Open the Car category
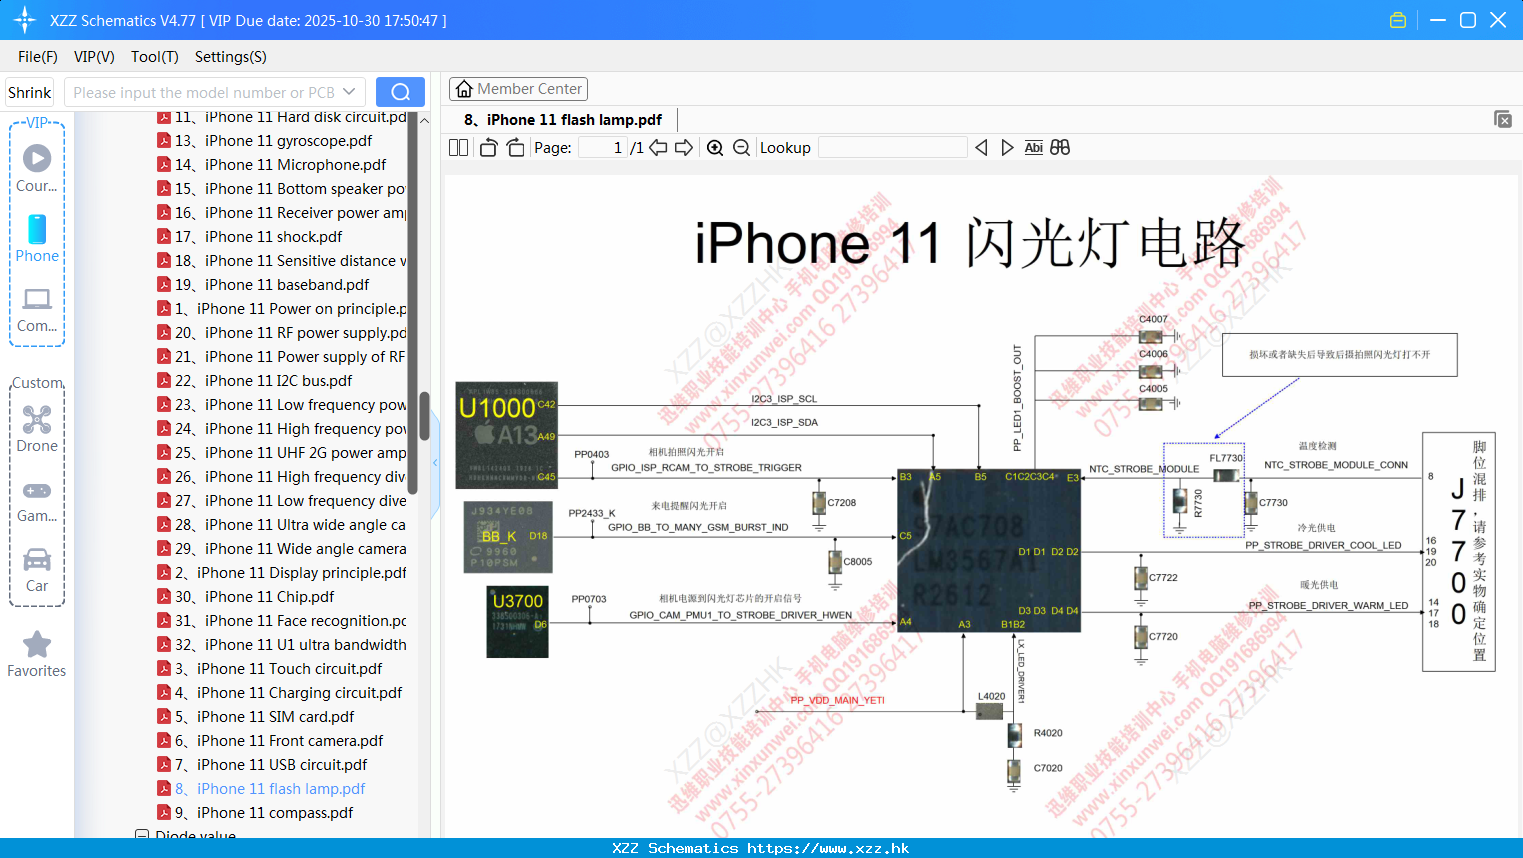 37,570
